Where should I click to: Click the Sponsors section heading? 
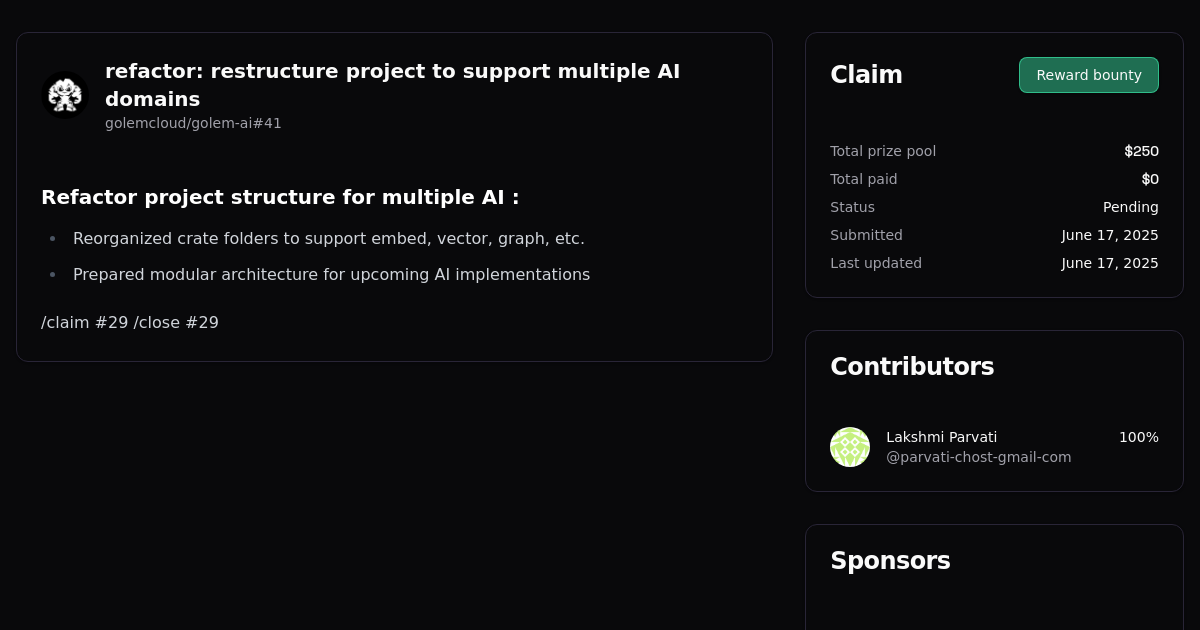point(890,561)
